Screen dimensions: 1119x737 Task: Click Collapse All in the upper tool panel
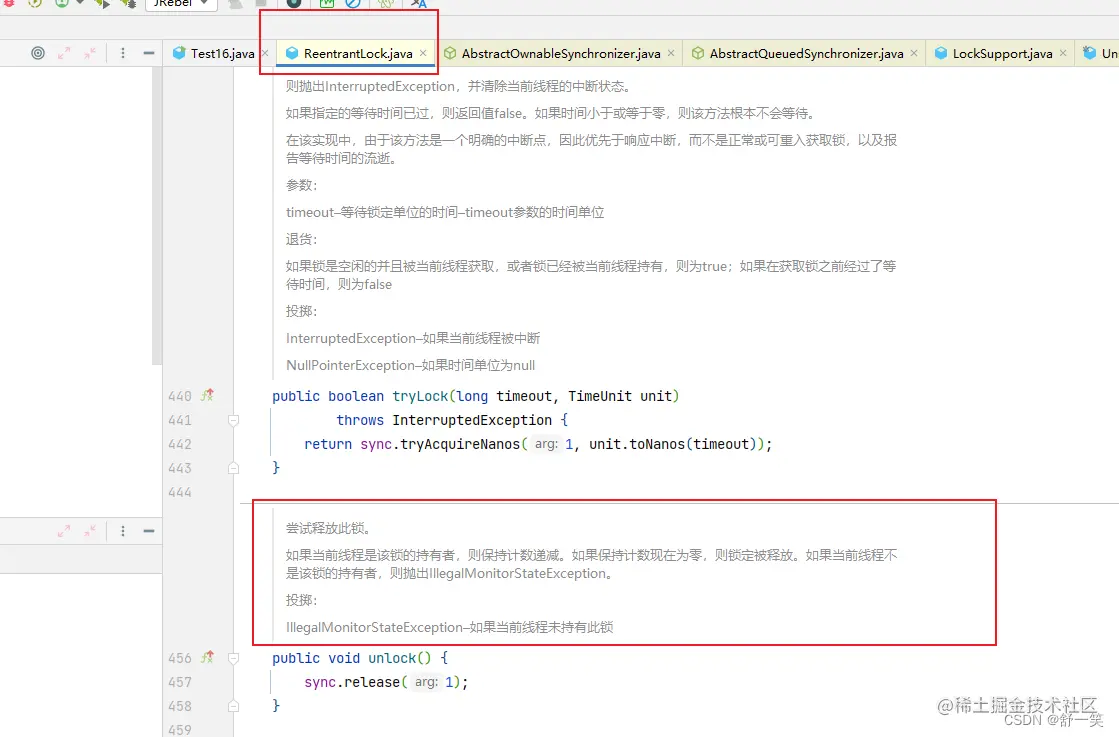click(x=90, y=53)
